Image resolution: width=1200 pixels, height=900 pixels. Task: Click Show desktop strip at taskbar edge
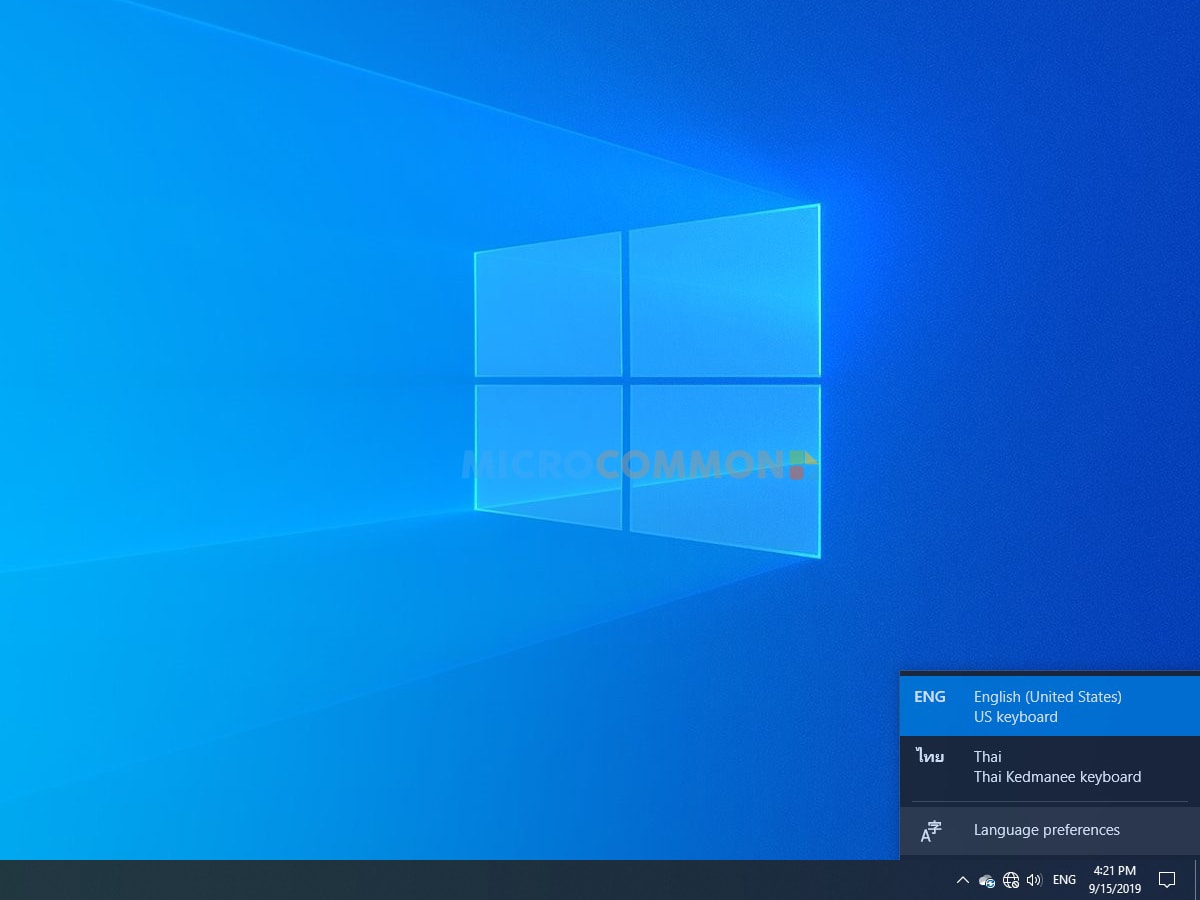[1197, 880]
